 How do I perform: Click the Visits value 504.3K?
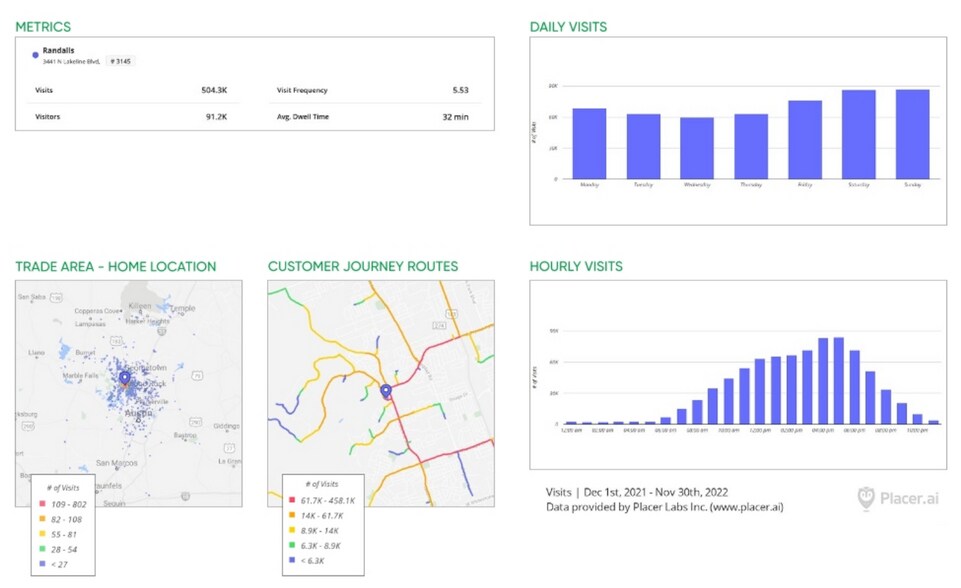point(214,90)
